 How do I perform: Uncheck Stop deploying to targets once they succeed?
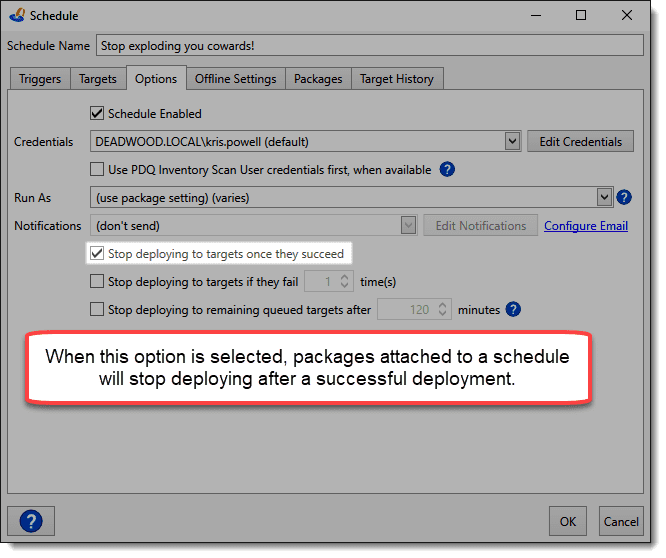(97, 254)
